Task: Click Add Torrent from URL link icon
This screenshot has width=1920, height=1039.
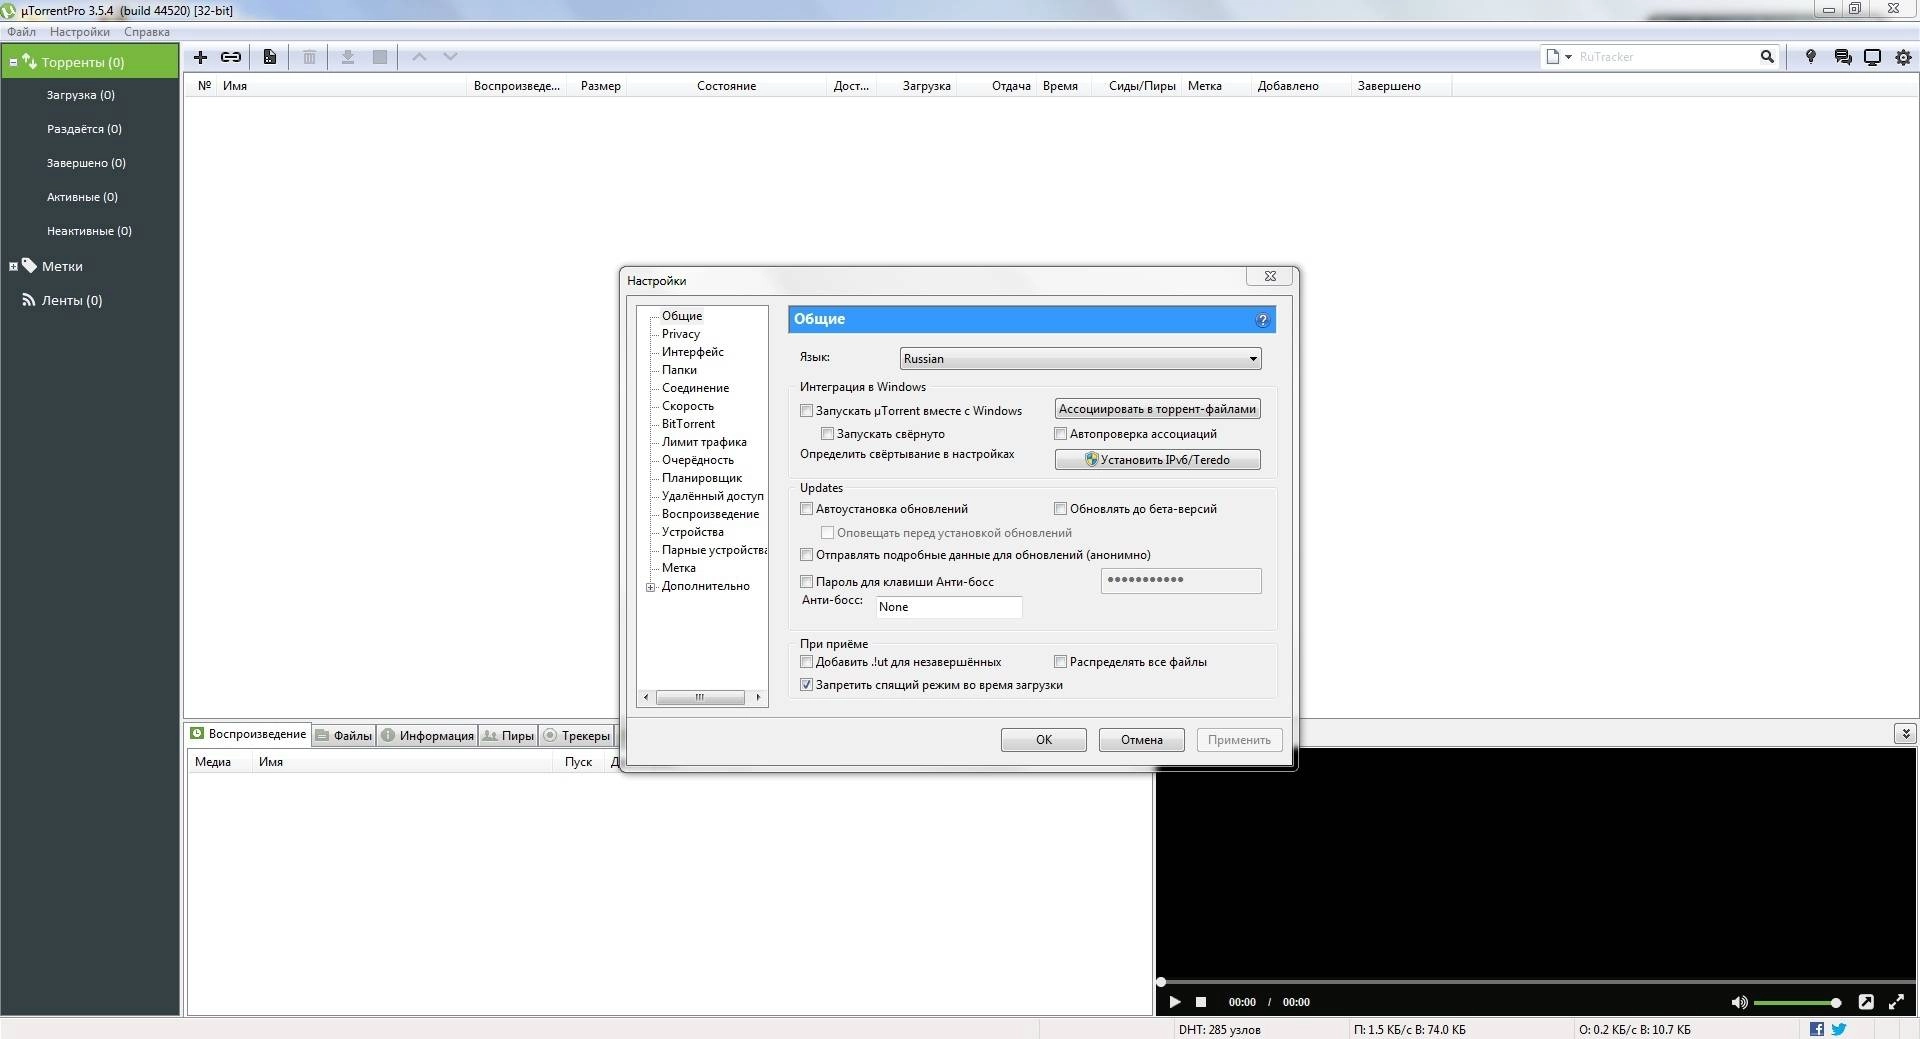Action: click(x=231, y=57)
